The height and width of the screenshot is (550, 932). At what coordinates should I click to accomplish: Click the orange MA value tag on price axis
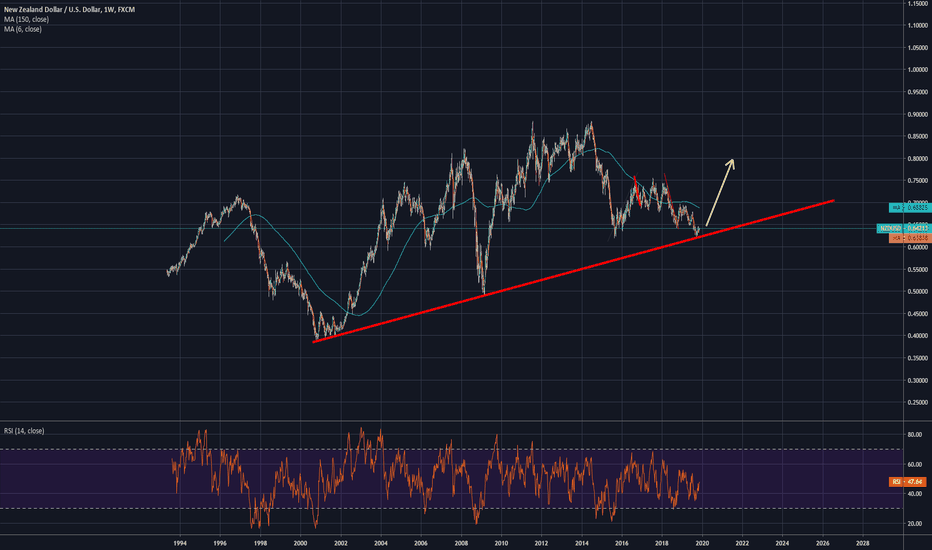903,238
